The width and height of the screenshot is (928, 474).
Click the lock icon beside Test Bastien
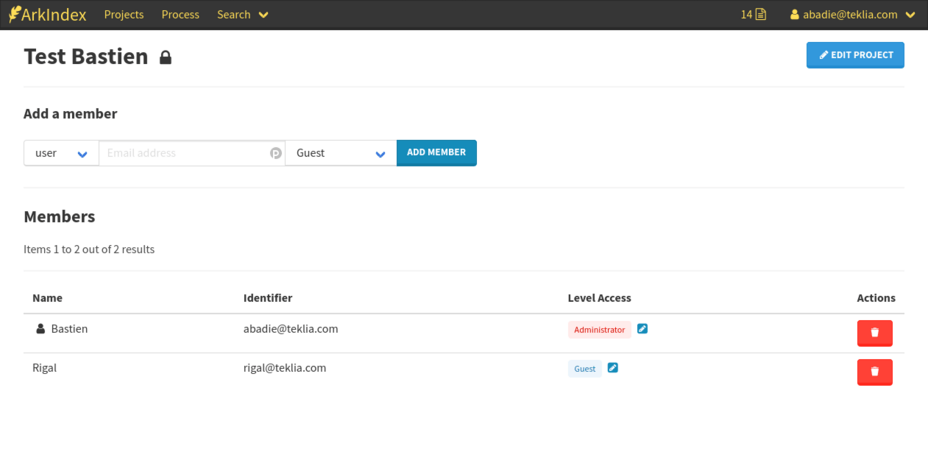click(x=166, y=58)
